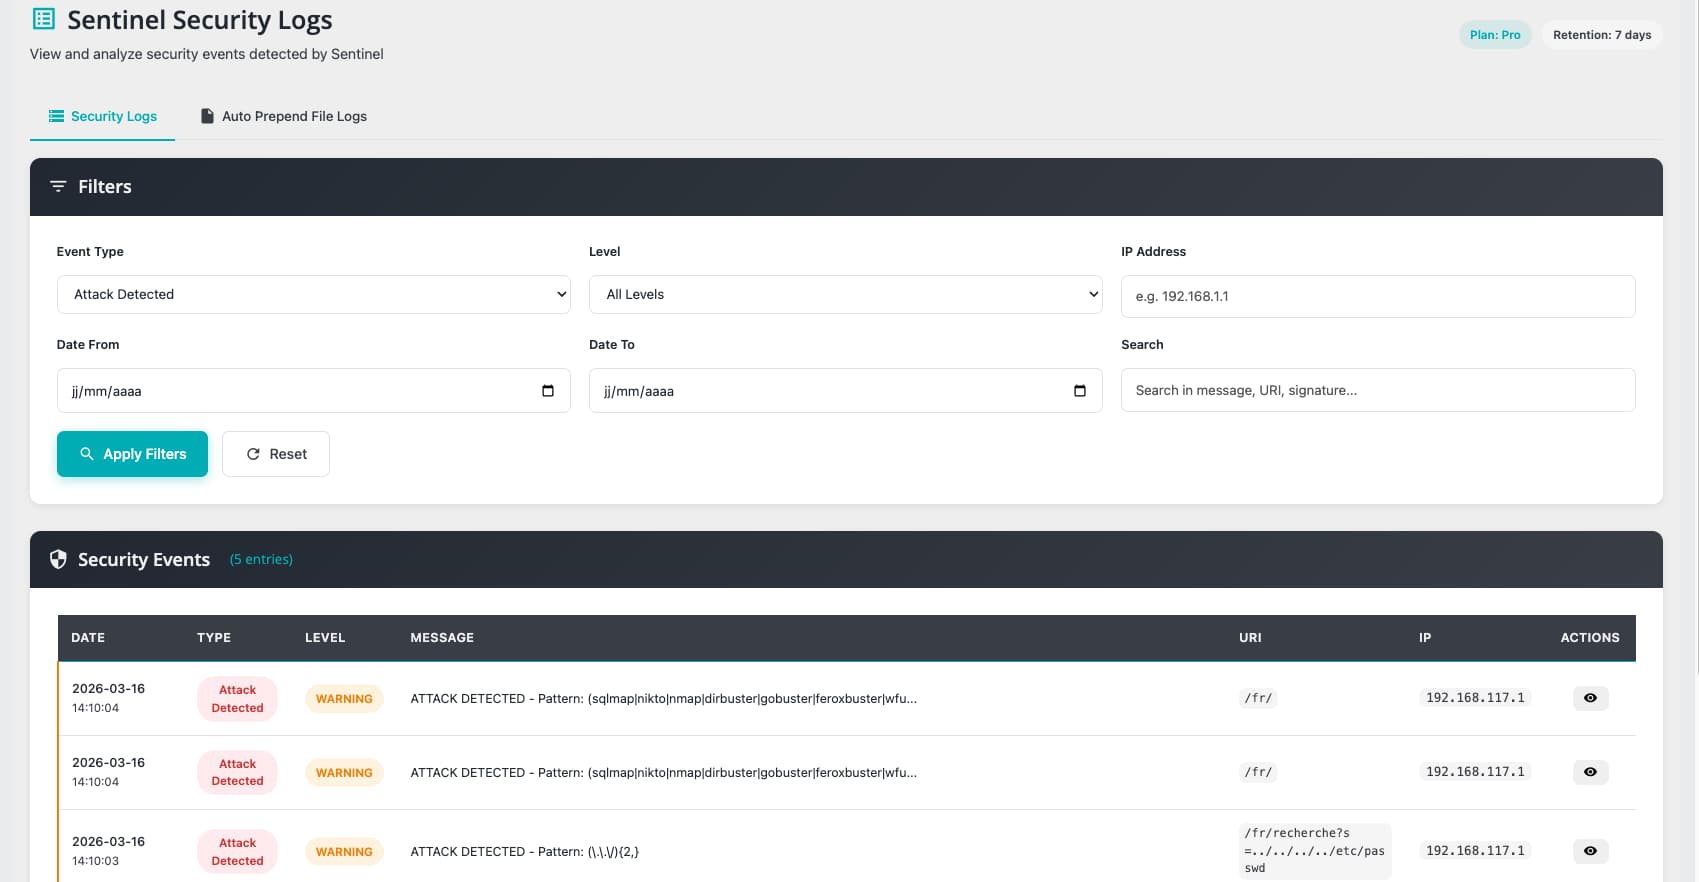The width and height of the screenshot is (1699, 882).
Task: View details of the second /fr/ event
Action: 1589,772
